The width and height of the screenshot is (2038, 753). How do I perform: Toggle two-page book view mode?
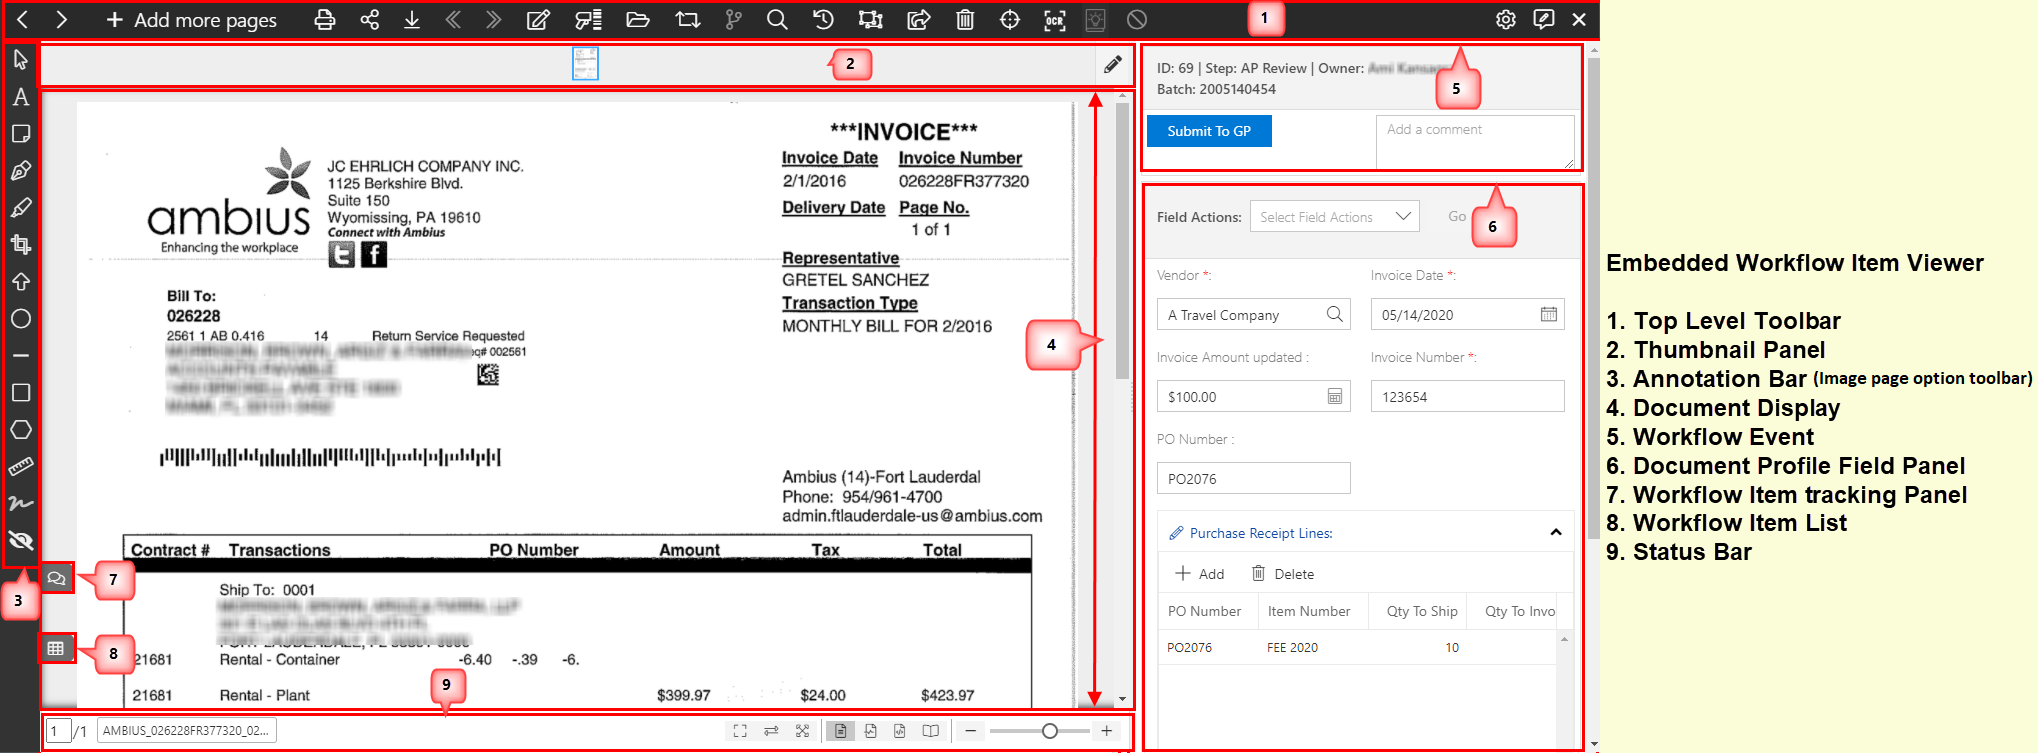point(930,731)
